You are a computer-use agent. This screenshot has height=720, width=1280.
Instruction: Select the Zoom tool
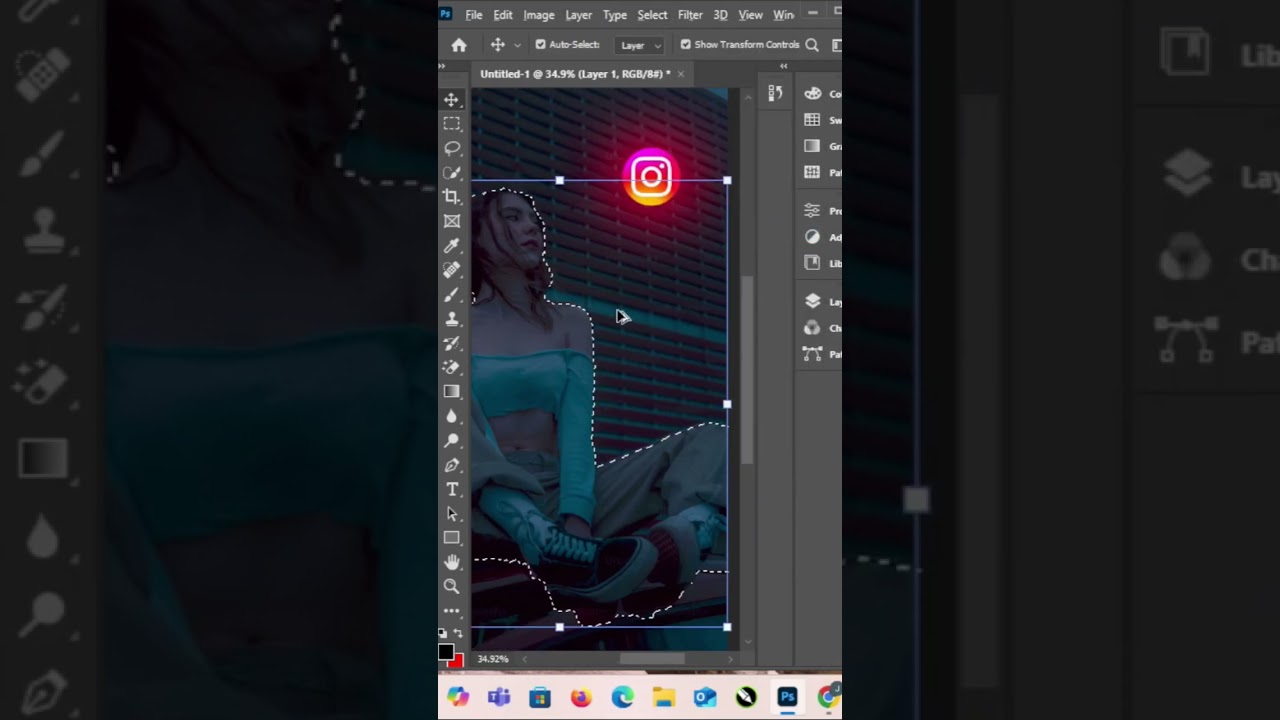point(452,586)
